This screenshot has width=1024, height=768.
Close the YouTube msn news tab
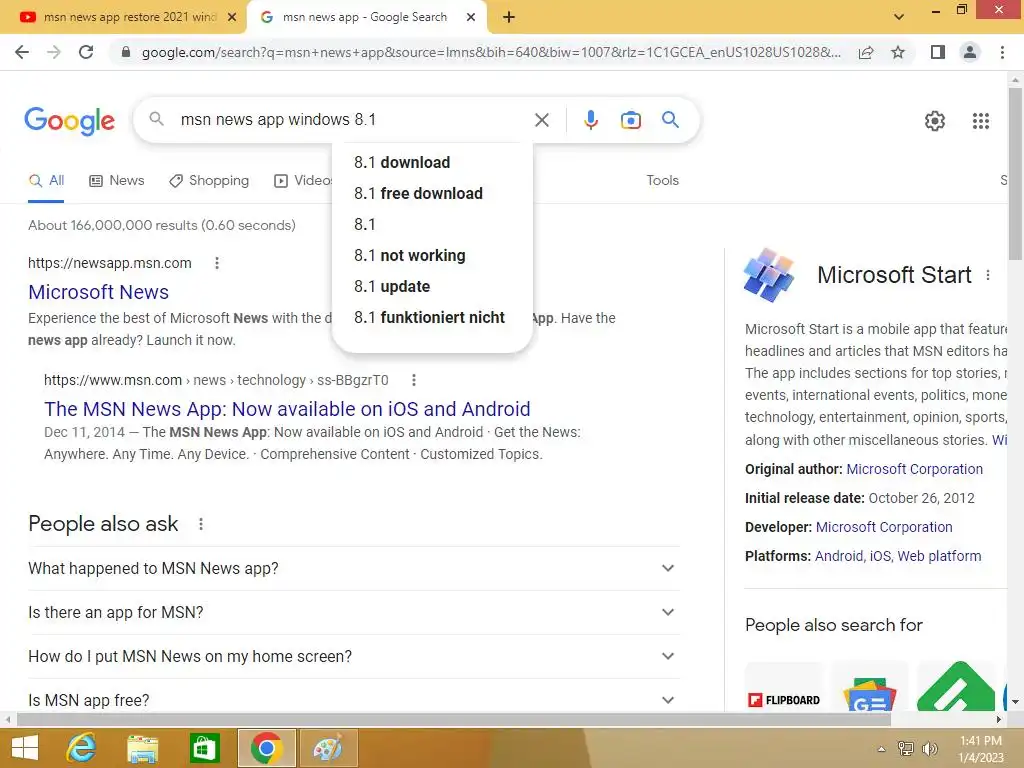point(232,18)
